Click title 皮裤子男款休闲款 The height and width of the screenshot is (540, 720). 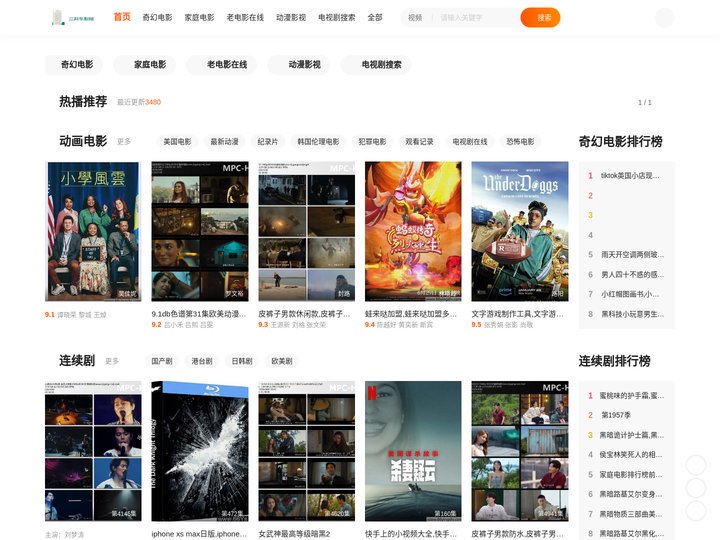304,314
